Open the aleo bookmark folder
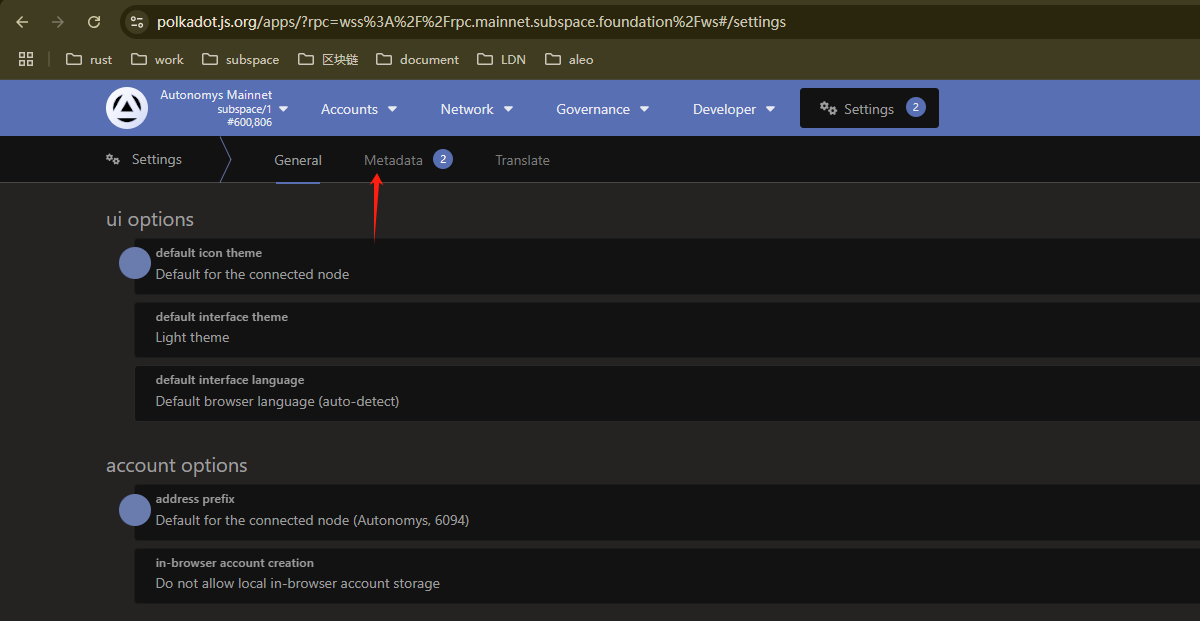 tap(569, 59)
